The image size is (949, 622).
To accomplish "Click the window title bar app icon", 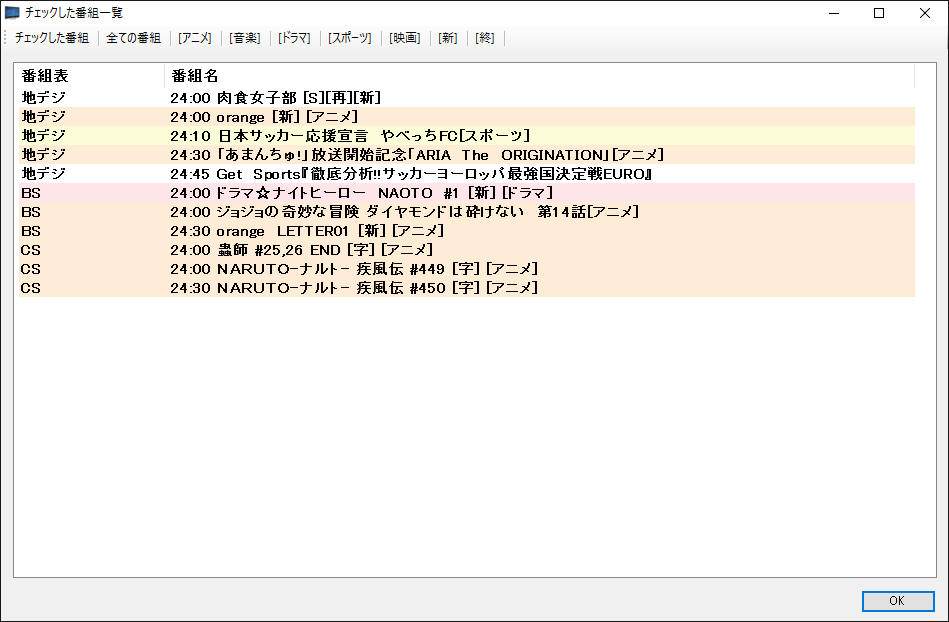I will (12, 13).
